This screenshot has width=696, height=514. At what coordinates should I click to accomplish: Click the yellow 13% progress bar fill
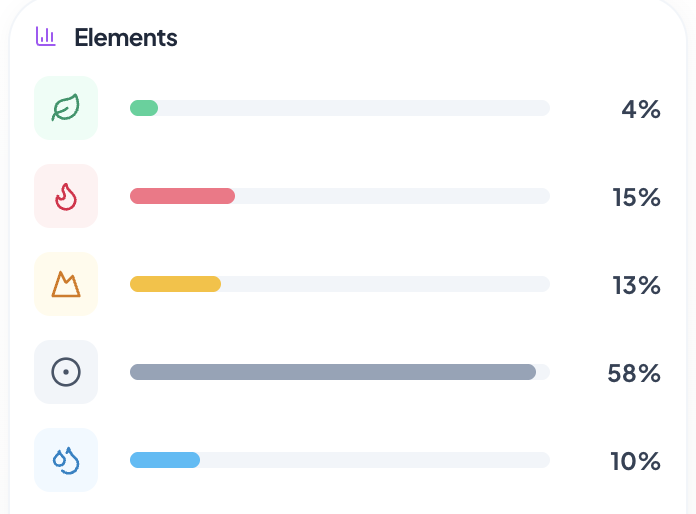(x=175, y=284)
